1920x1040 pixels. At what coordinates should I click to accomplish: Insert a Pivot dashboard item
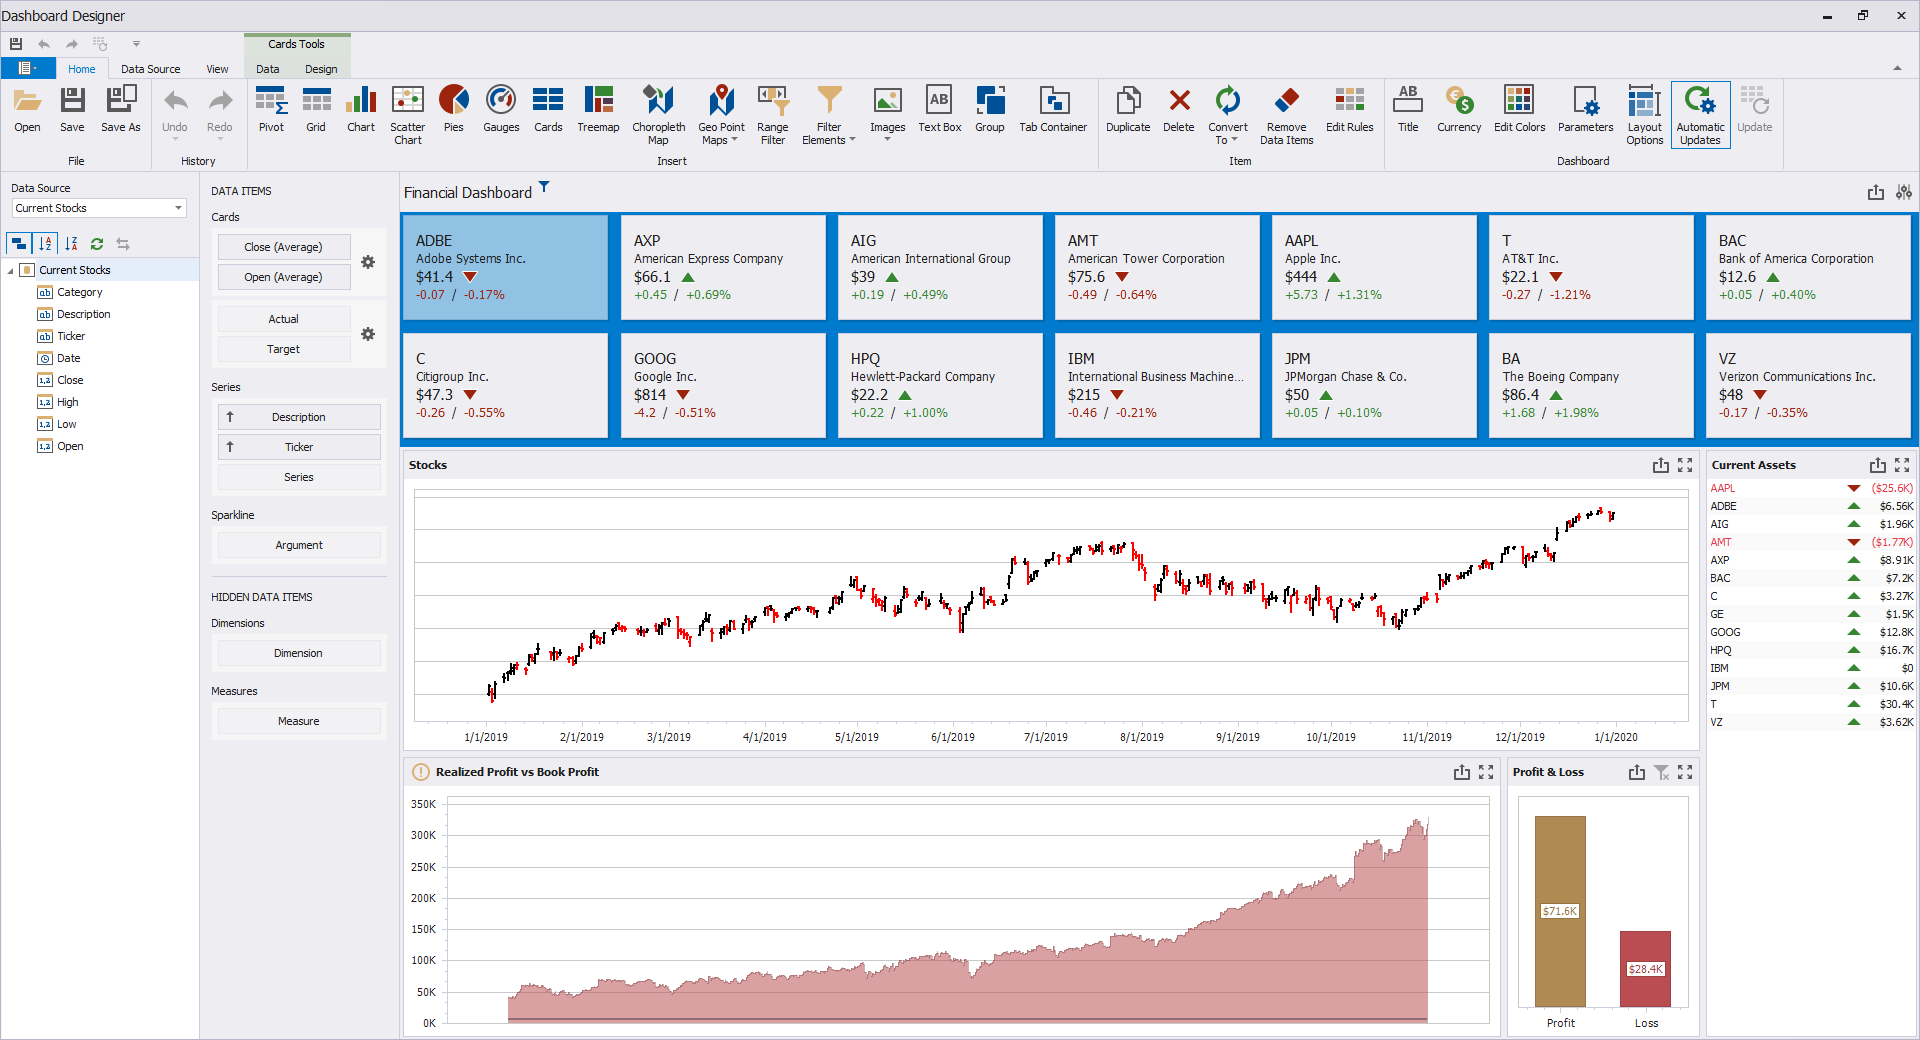pos(271,110)
